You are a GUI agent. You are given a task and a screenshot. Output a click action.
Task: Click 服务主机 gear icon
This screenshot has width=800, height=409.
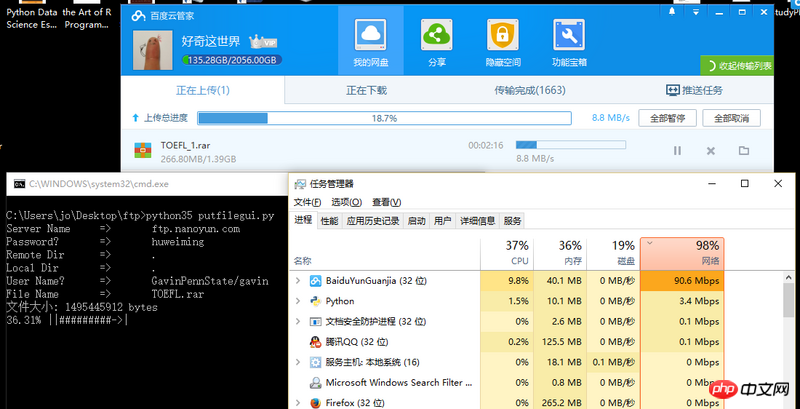click(x=316, y=362)
